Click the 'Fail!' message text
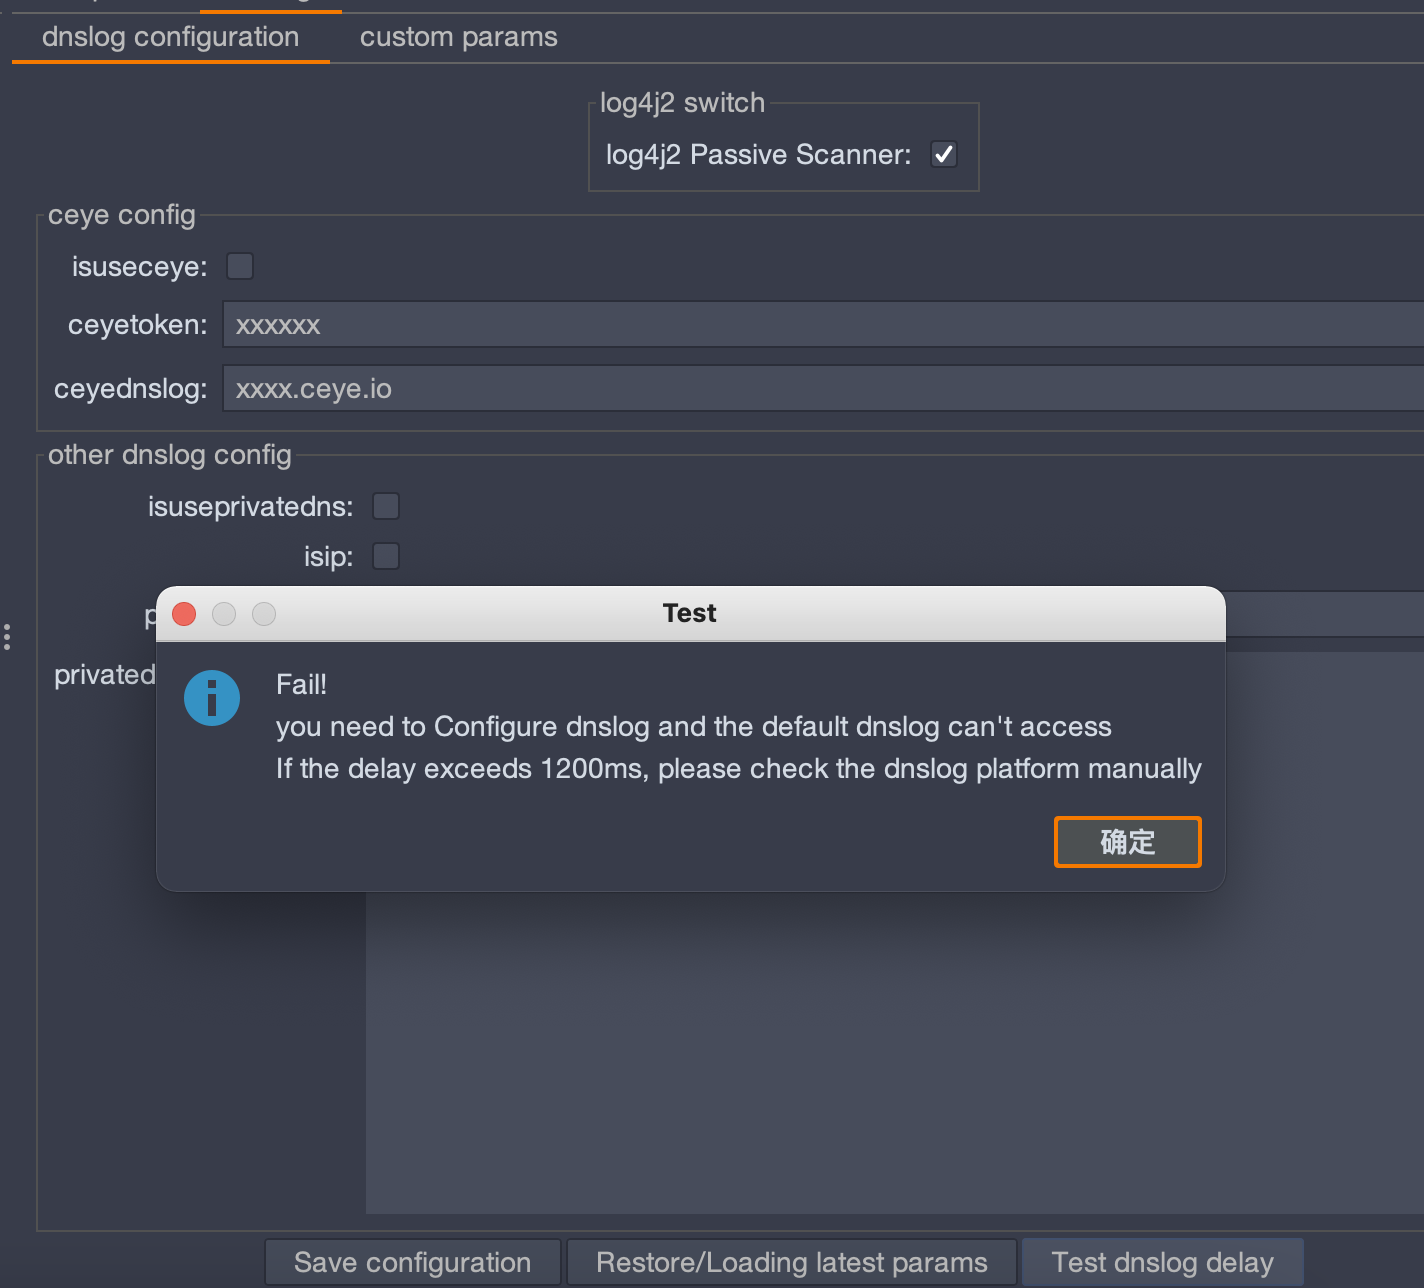This screenshot has width=1424, height=1288. point(301,684)
